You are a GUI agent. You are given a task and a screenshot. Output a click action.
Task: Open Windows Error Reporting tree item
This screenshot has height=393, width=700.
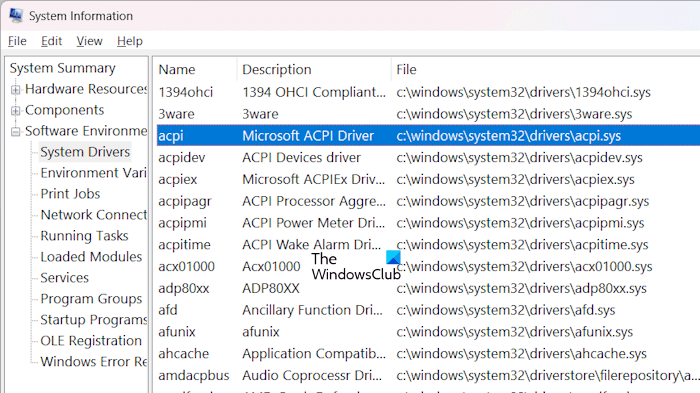[93, 362]
